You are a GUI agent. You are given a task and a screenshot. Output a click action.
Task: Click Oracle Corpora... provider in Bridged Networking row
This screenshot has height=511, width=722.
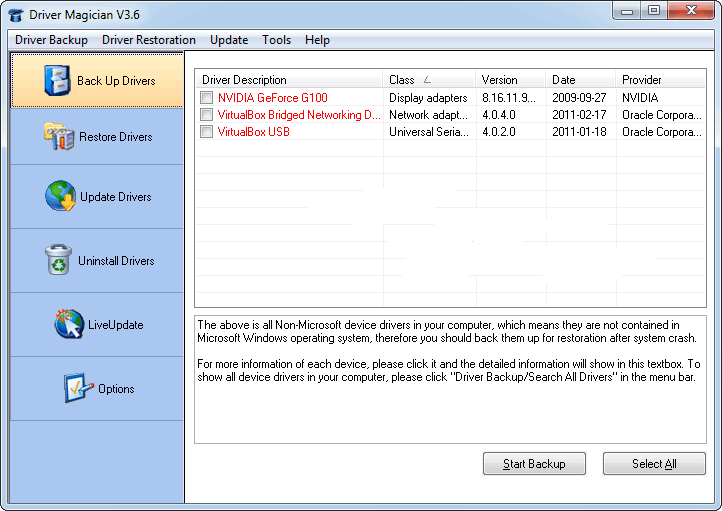662,115
